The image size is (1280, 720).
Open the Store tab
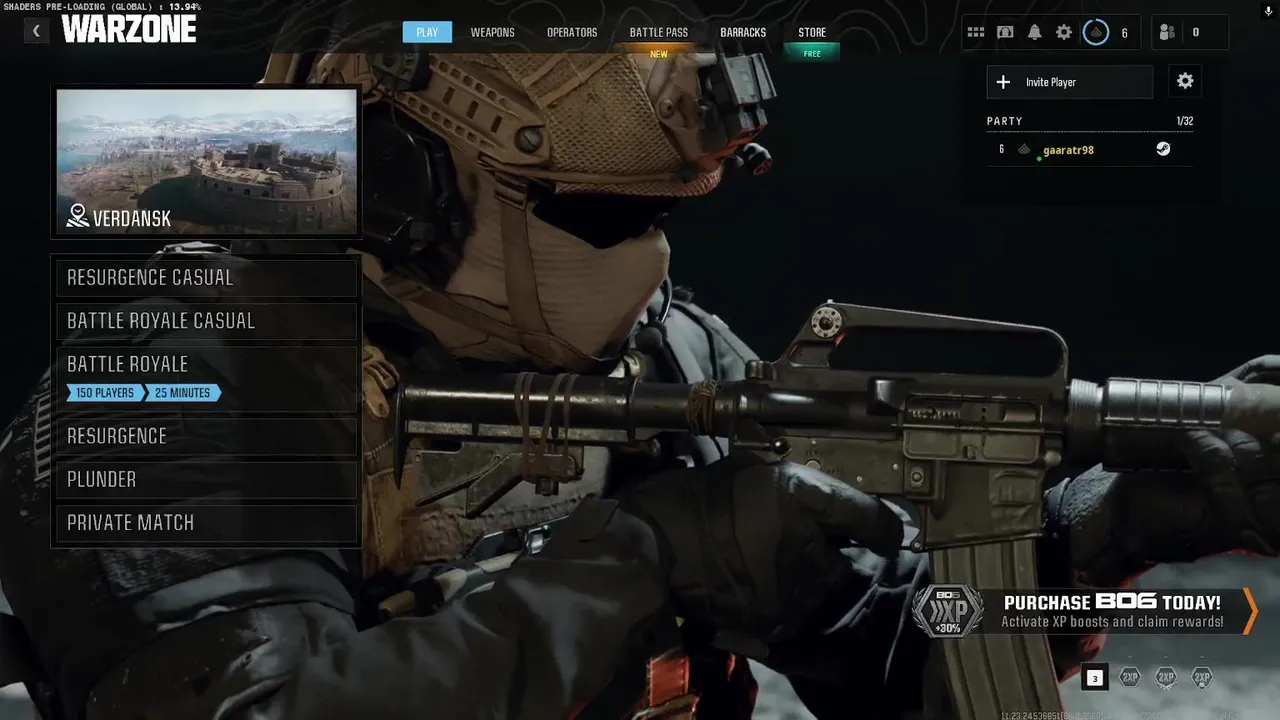click(812, 32)
